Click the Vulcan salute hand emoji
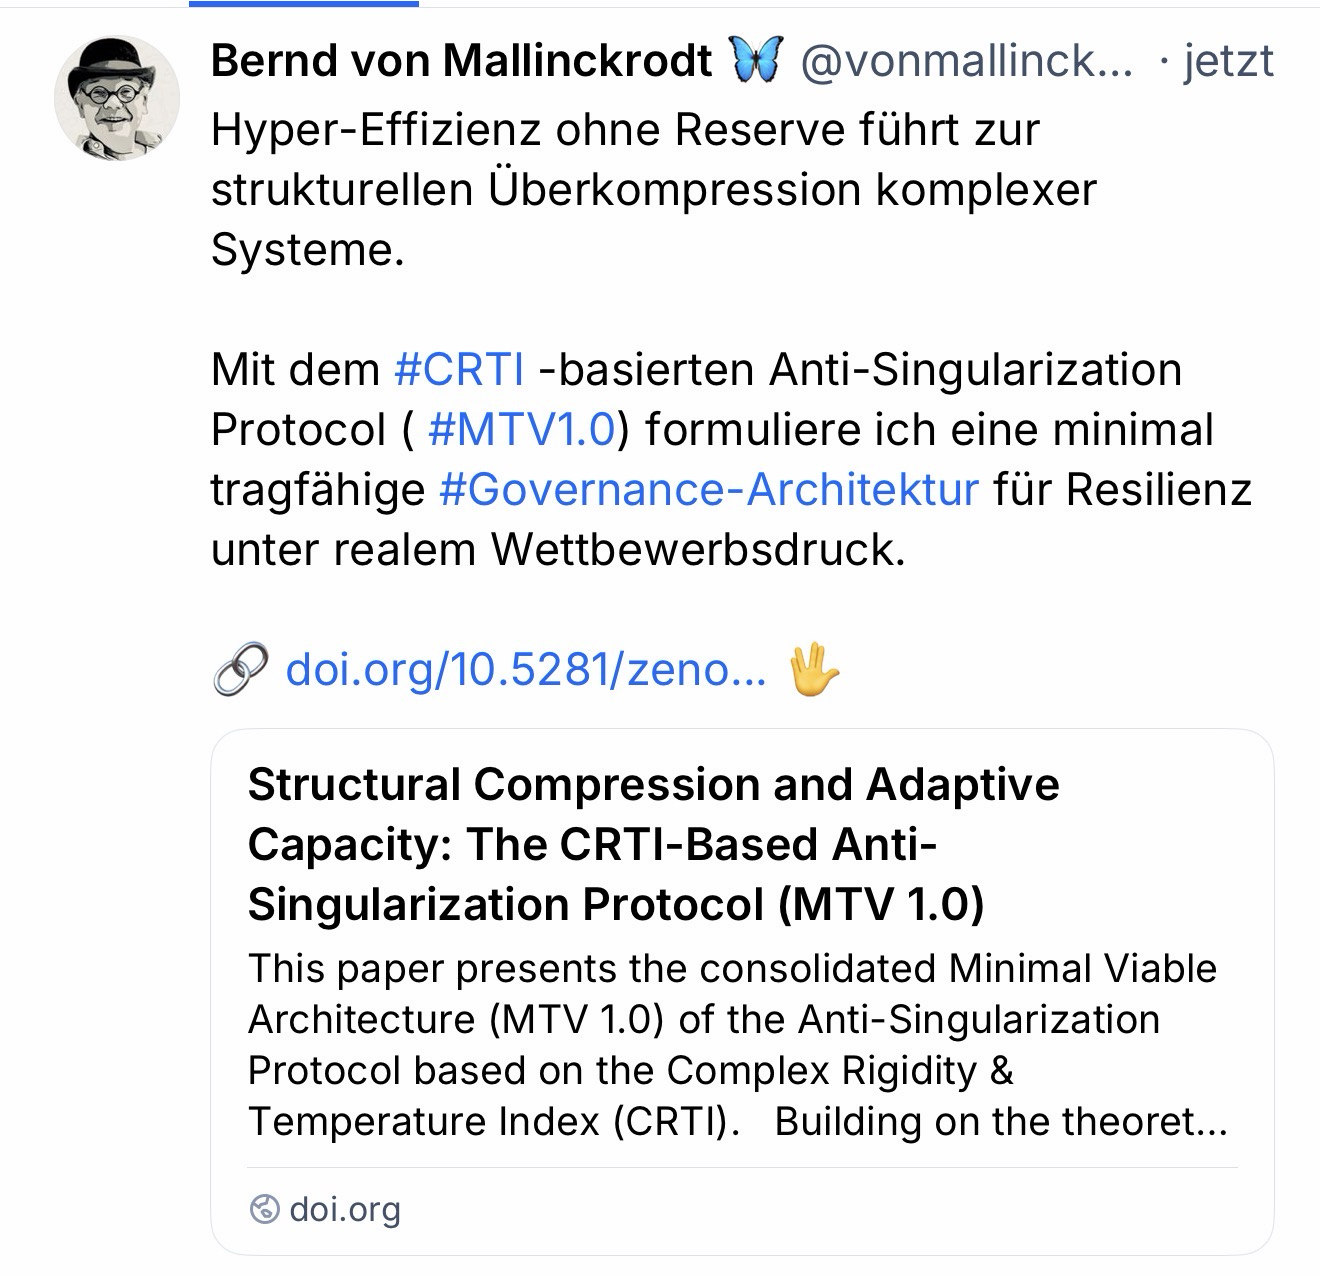The height and width of the screenshot is (1276, 1320). pos(814,670)
